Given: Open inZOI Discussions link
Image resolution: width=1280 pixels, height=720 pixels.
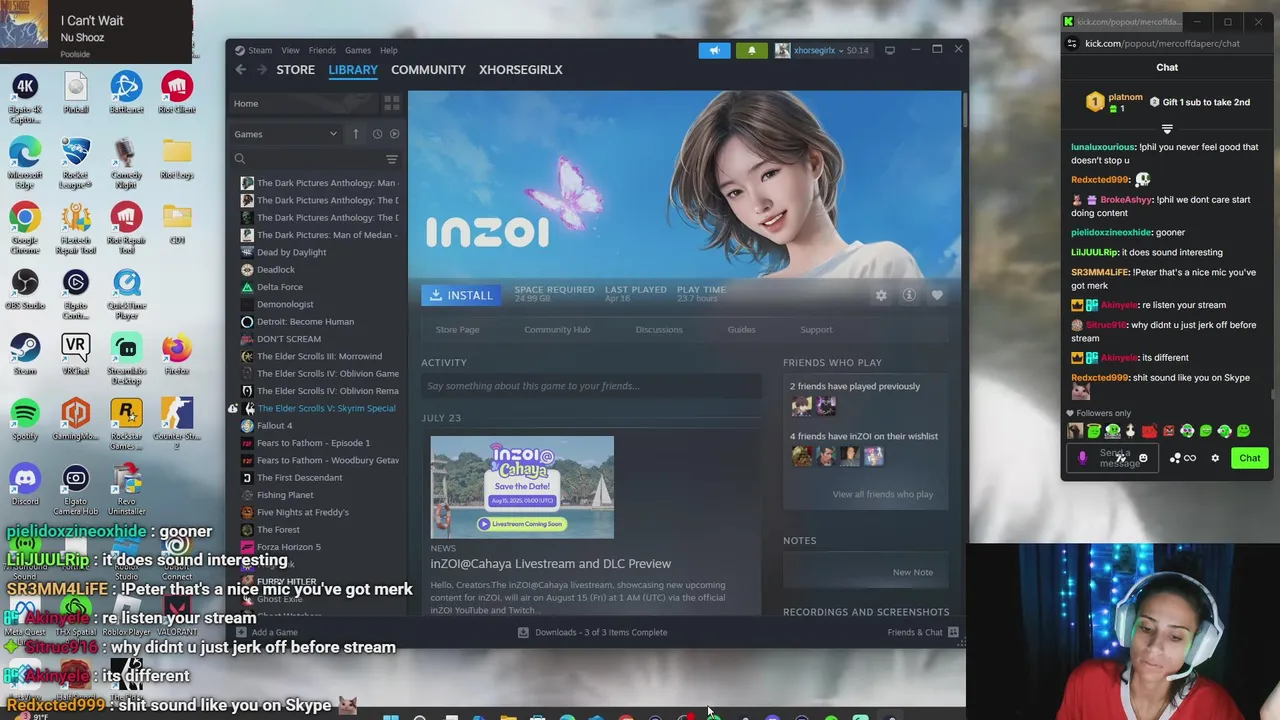Looking at the screenshot, I should (x=659, y=329).
